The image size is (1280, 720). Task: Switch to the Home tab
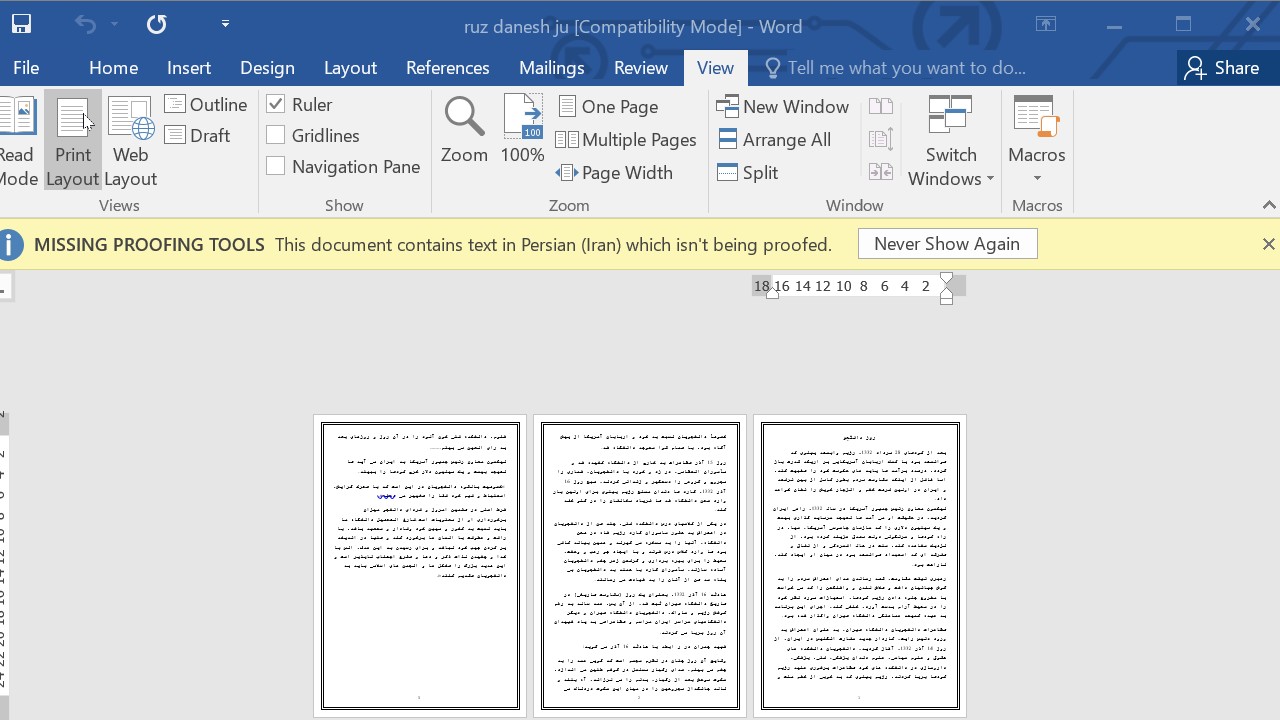pyautogui.click(x=113, y=68)
